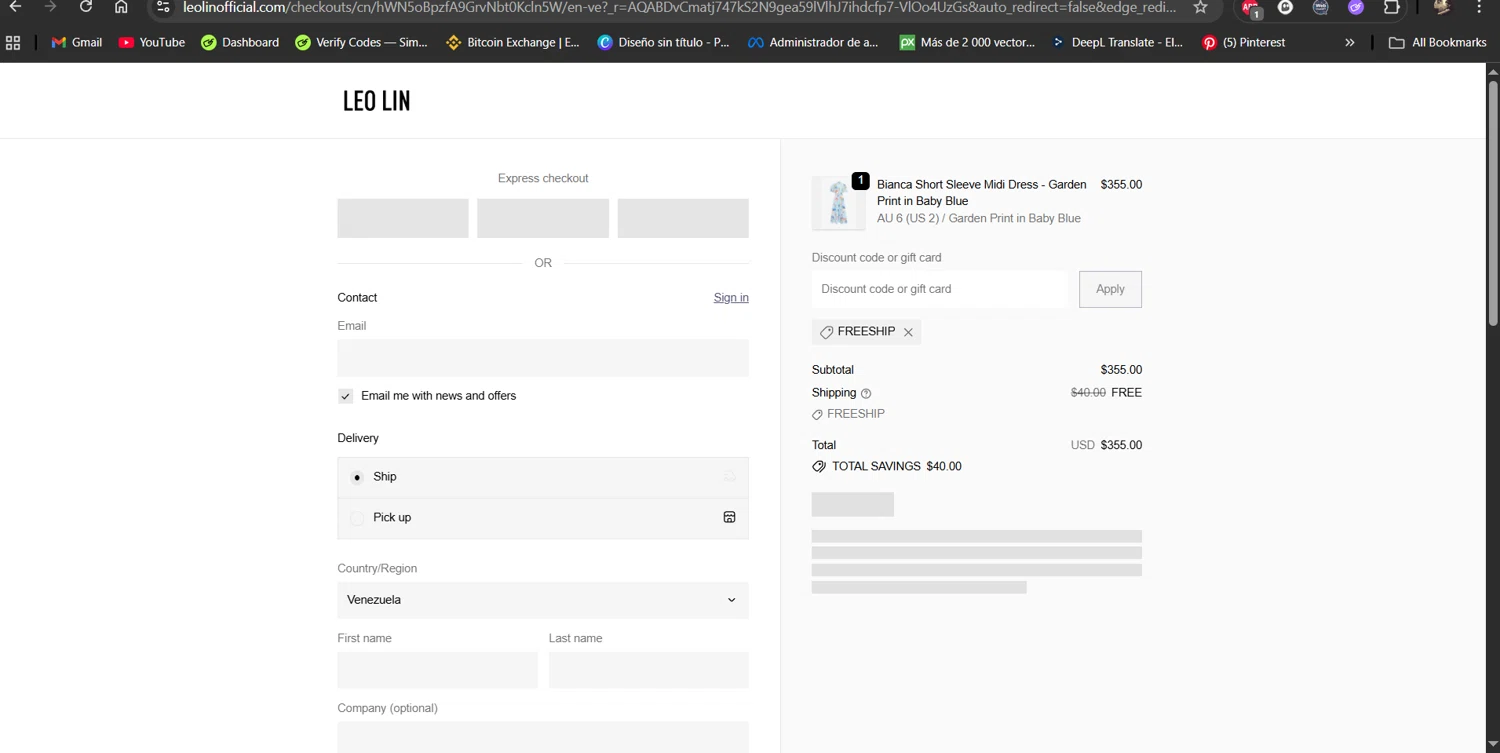Click the Apply discount button
This screenshot has width=1500, height=753.
click(x=1110, y=289)
